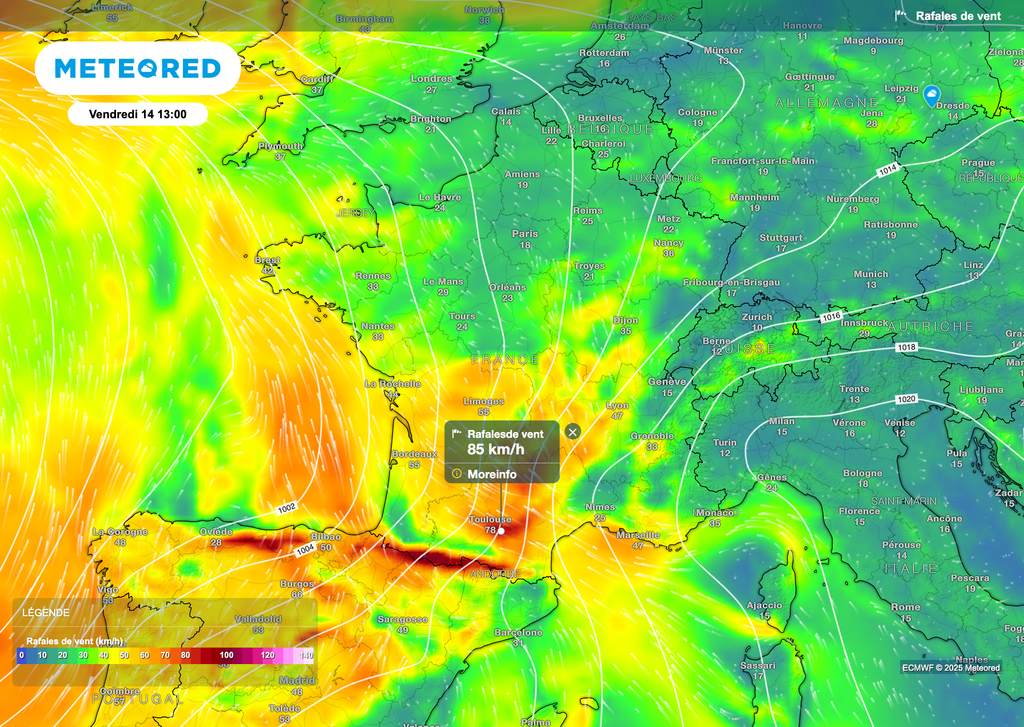1024x727 pixels.
Task: Click the Marseille city label
Action: (x=638, y=535)
